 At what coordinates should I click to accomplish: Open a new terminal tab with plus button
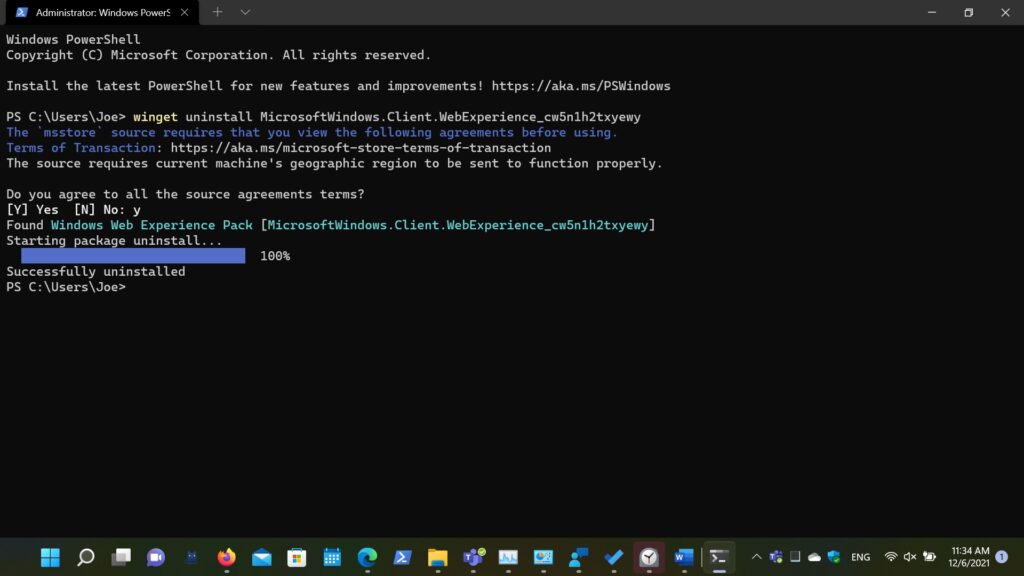217,12
